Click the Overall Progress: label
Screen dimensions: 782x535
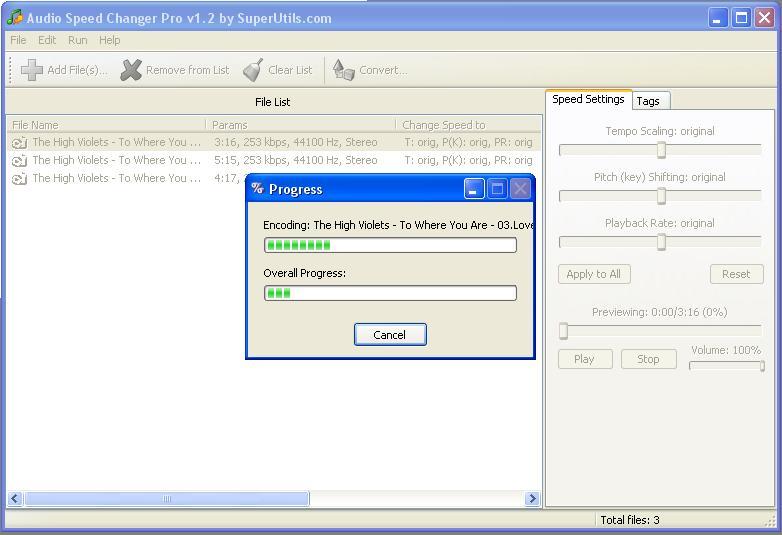(x=304, y=273)
